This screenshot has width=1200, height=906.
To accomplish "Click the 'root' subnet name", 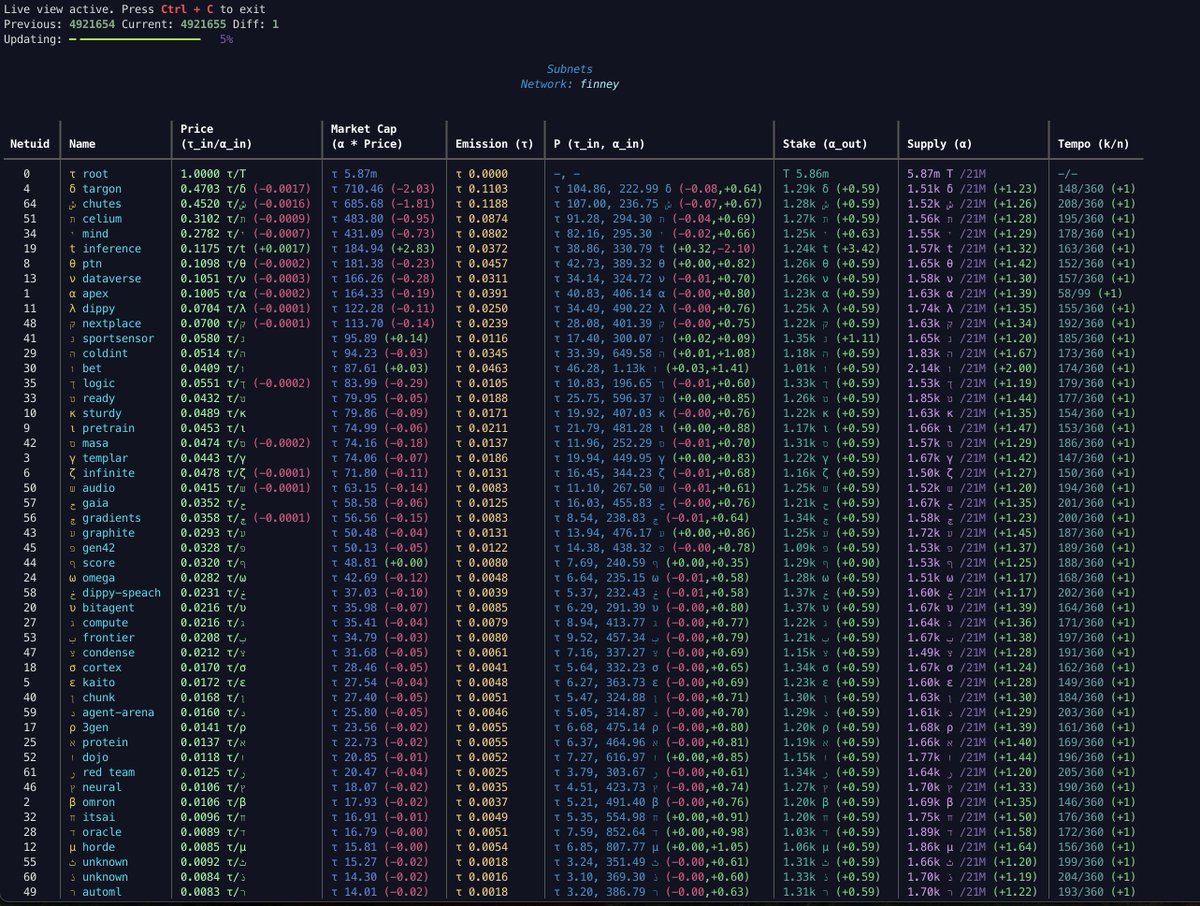I will tap(96, 174).
